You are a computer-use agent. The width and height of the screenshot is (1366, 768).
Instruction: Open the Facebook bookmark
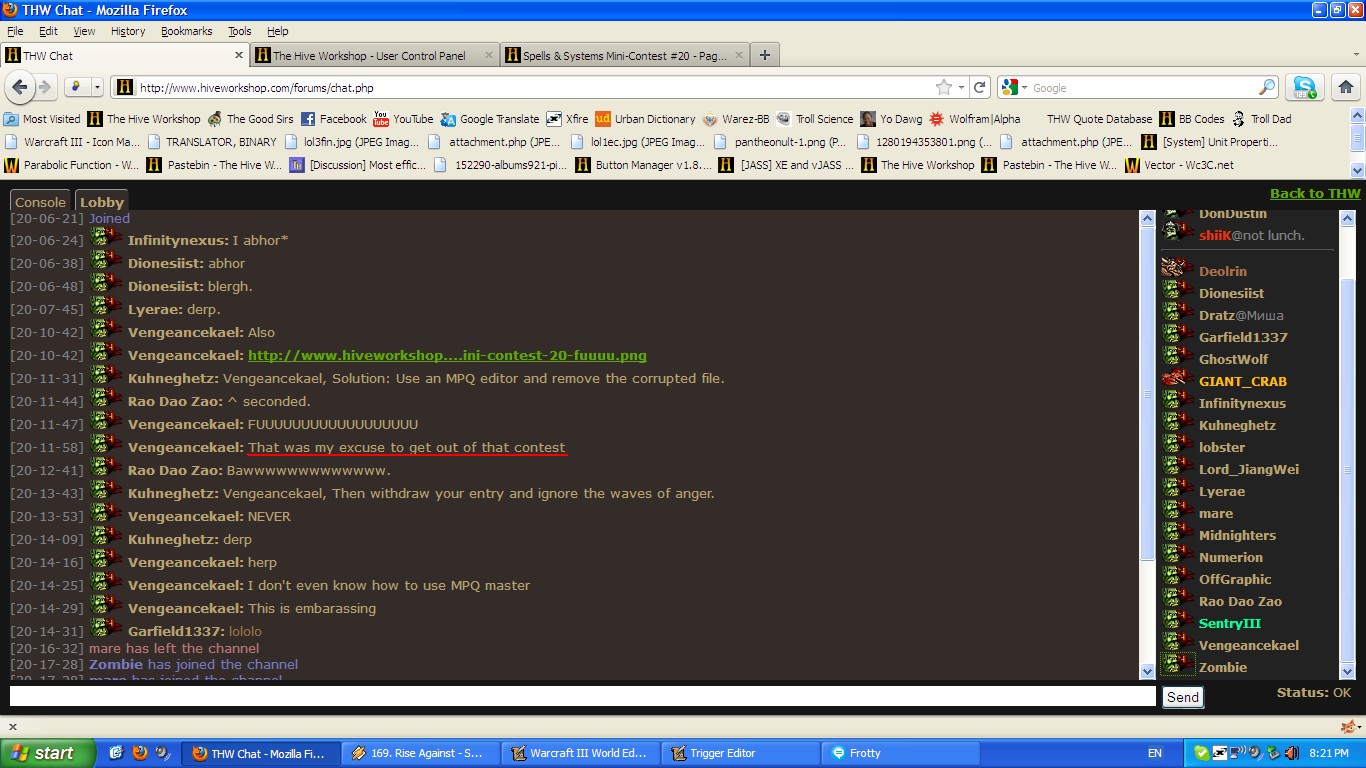[x=334, y=119]
